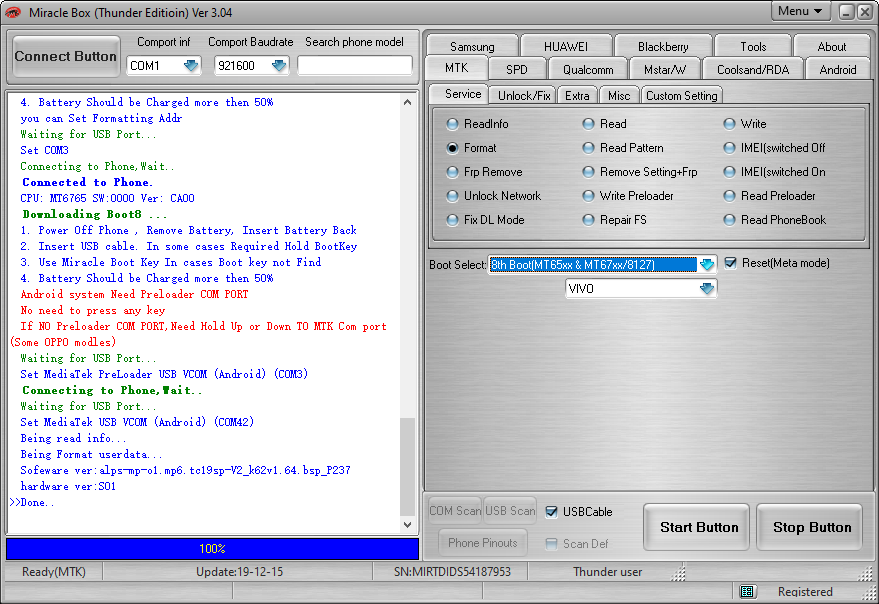Switch to the Samsung tab
The image size is (879, 604).
click(472, 46)
